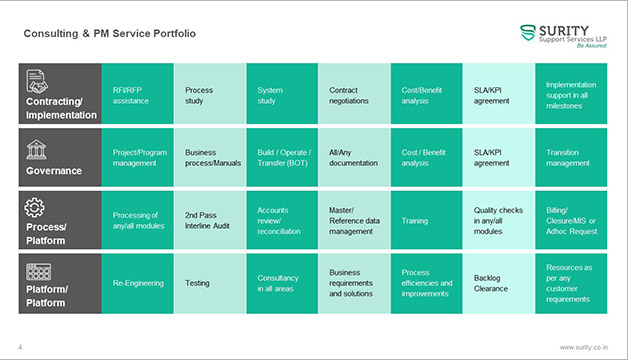
Task: Select the Contract negotiations tile
Action: (354, 94)
